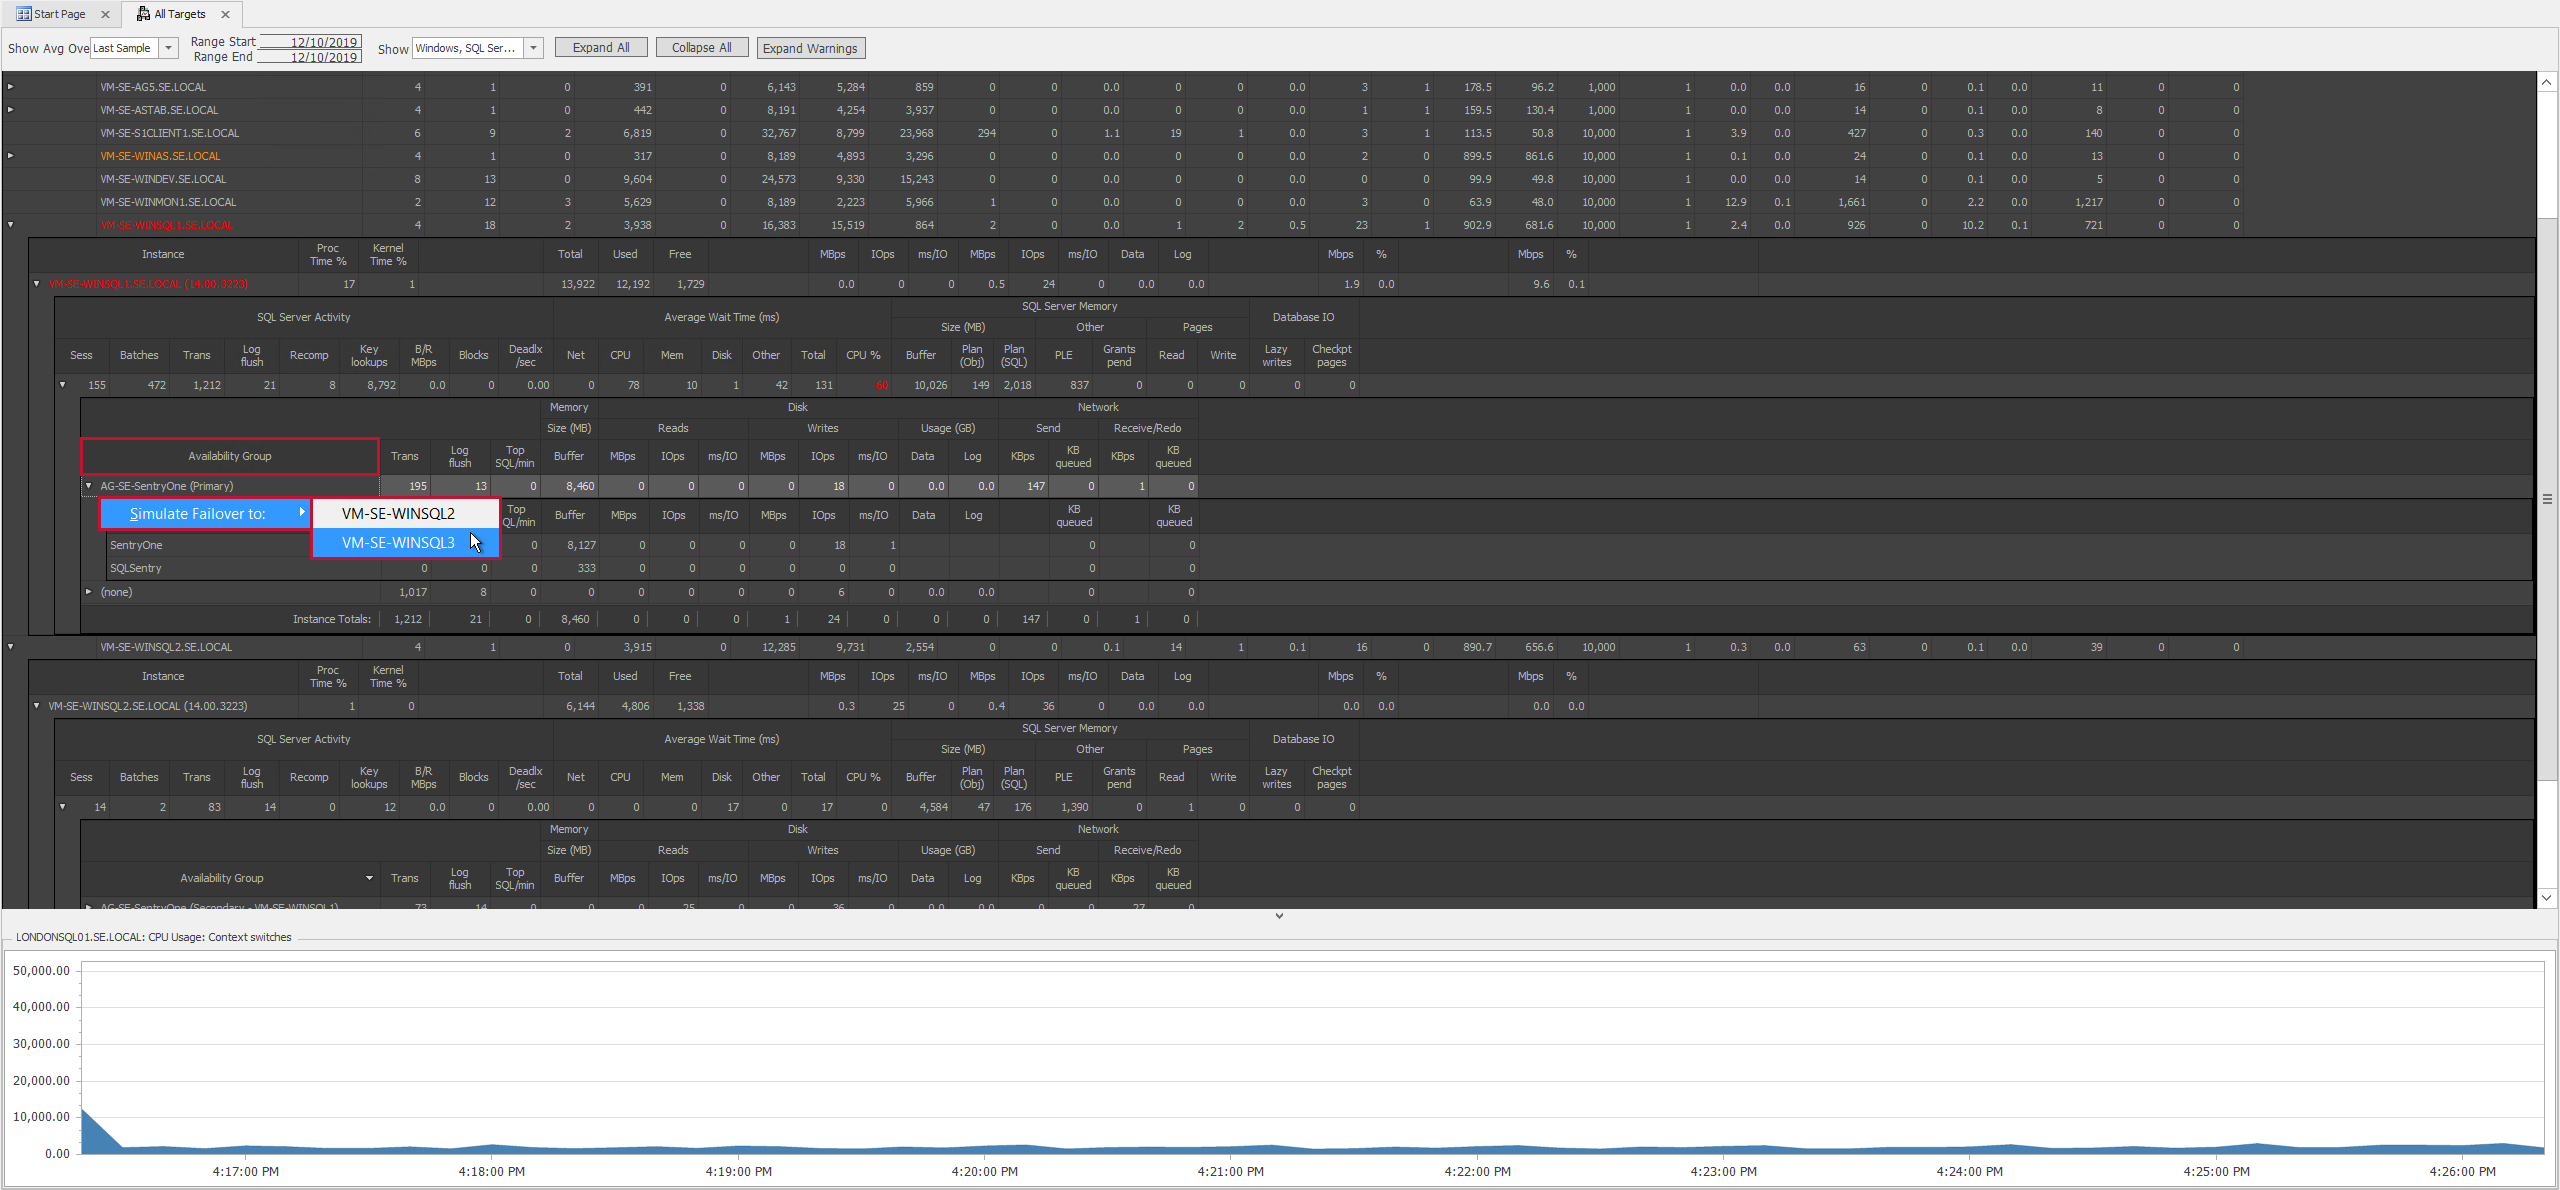
Task: Select VM-SE-WINSQL3 as failover target
Action: click(x=398, y=542)
